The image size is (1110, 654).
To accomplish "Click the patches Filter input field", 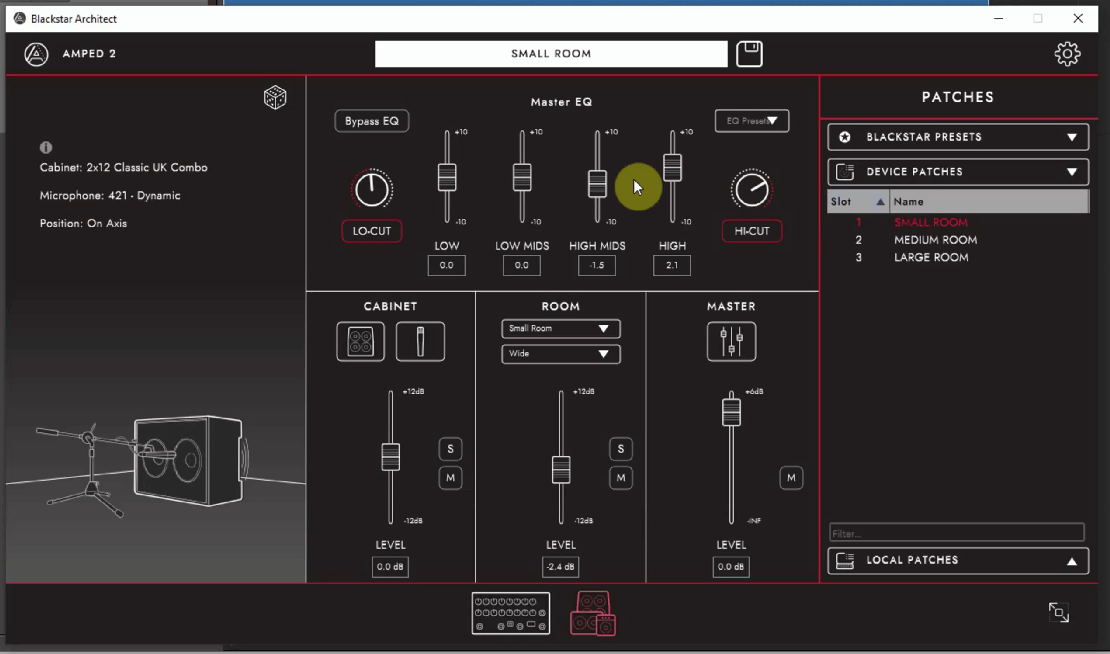I will (956, 533).
